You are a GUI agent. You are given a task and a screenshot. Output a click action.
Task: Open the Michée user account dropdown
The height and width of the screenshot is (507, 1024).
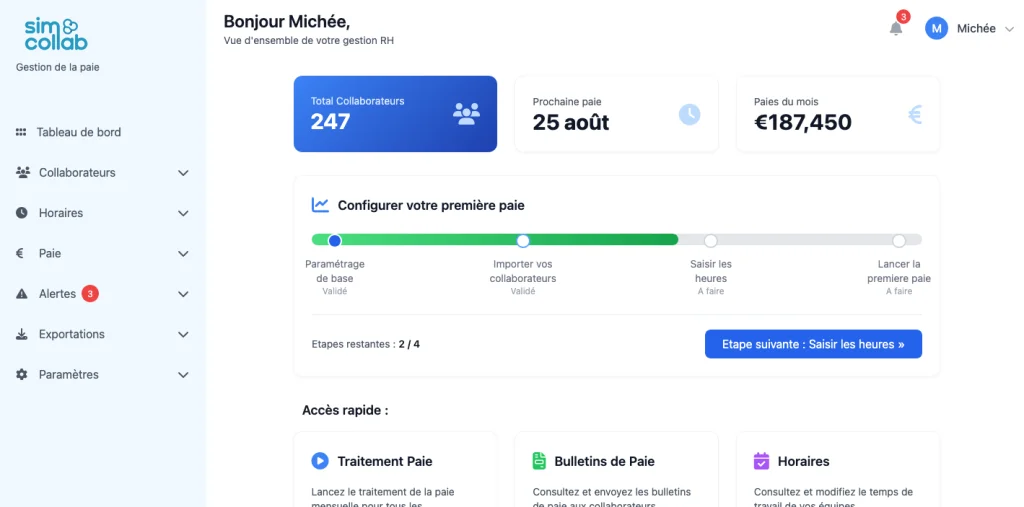pyautogui.click(x=970, y=29)
